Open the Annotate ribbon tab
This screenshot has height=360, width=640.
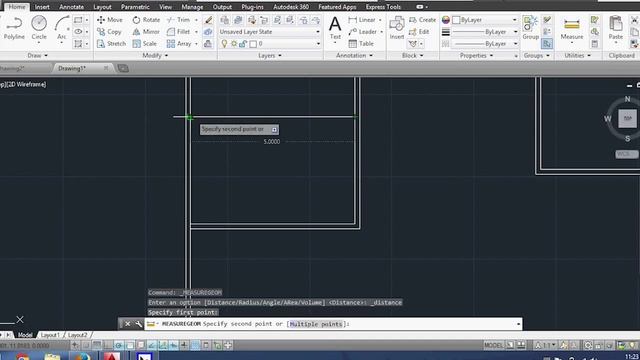[x=71, y=7]
